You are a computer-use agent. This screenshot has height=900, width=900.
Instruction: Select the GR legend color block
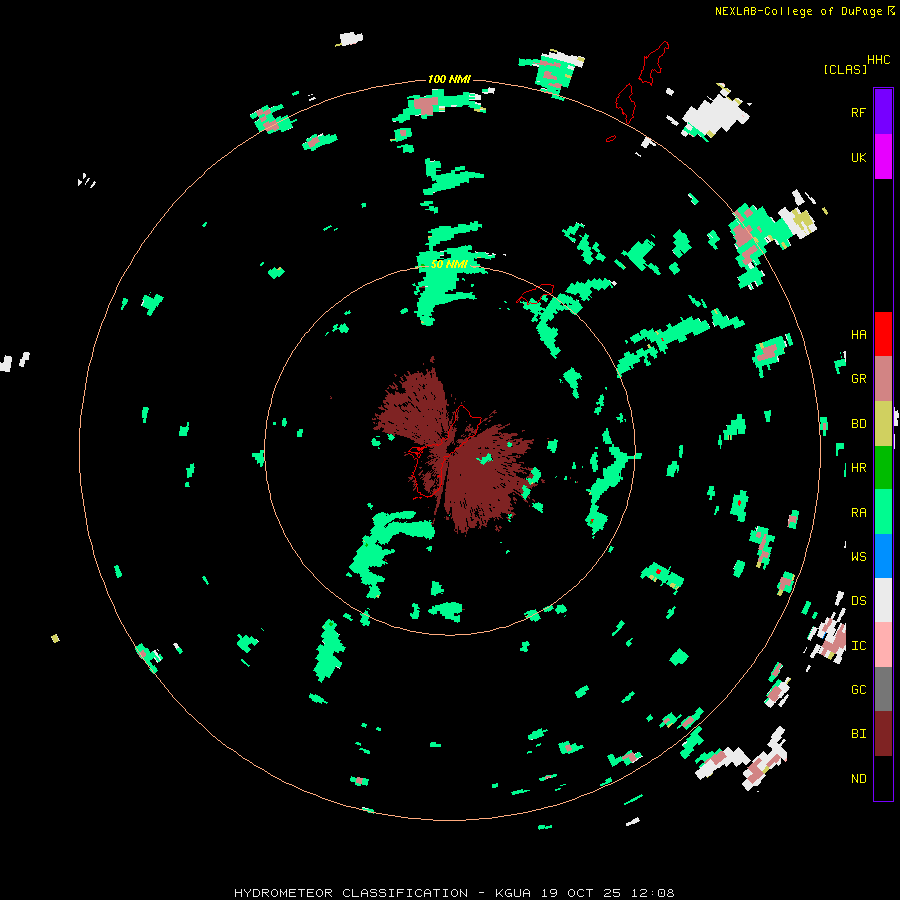tap(883, 379)
